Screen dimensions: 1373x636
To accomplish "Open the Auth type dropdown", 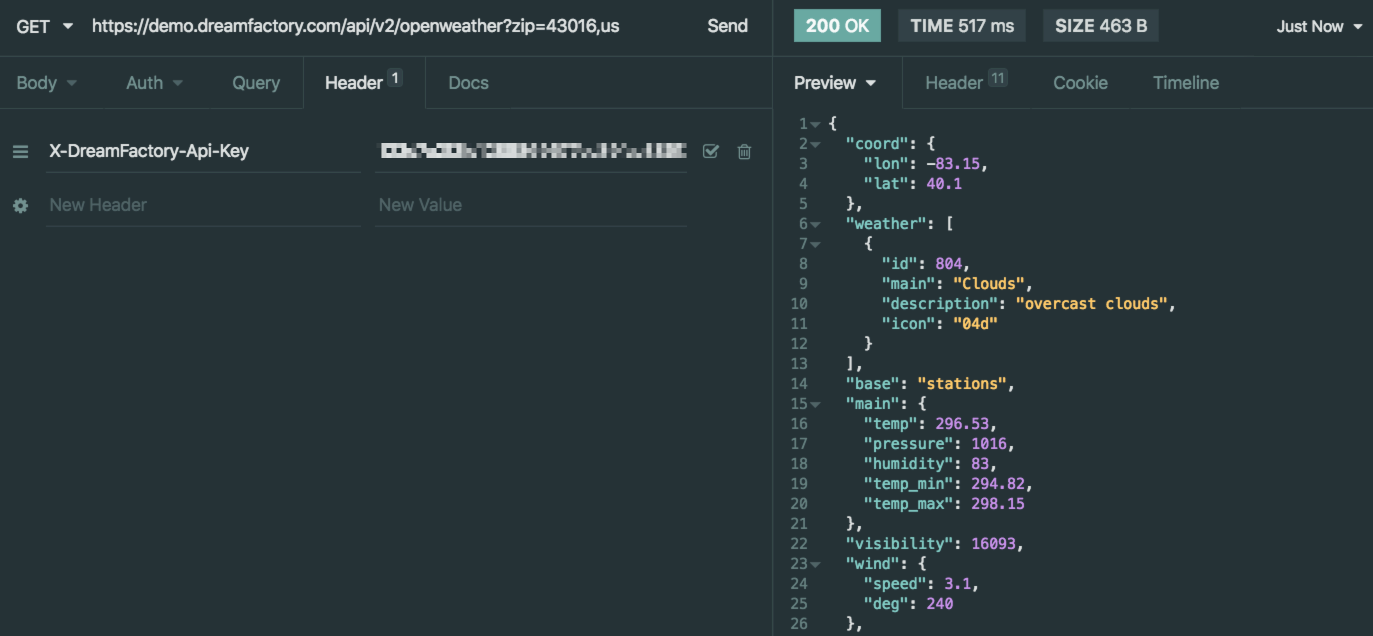I will coord(154,83).
